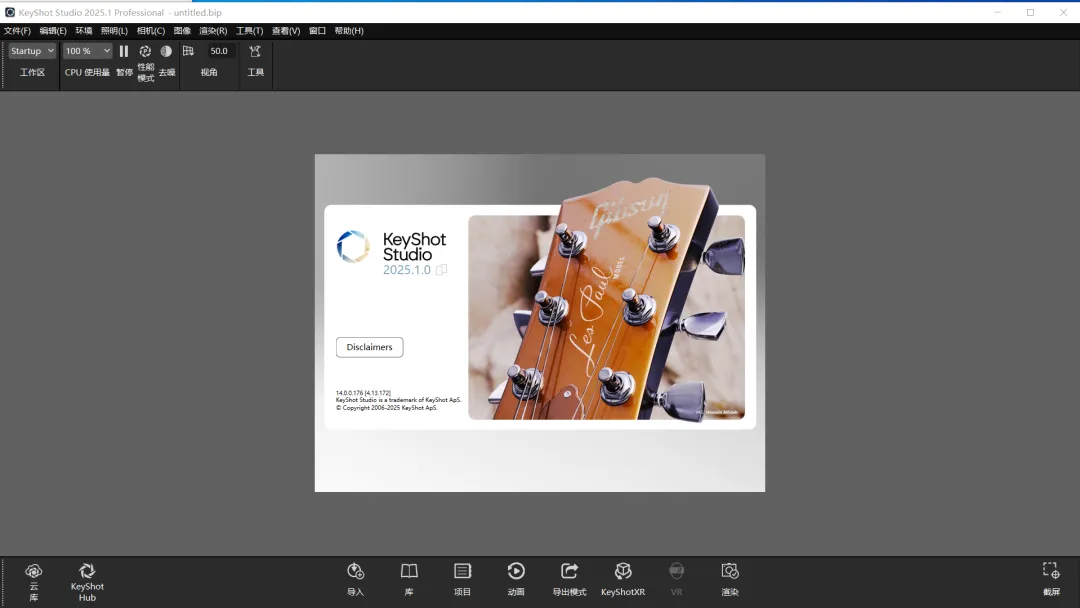Open the cloud library icon

[x=34, y=571]
